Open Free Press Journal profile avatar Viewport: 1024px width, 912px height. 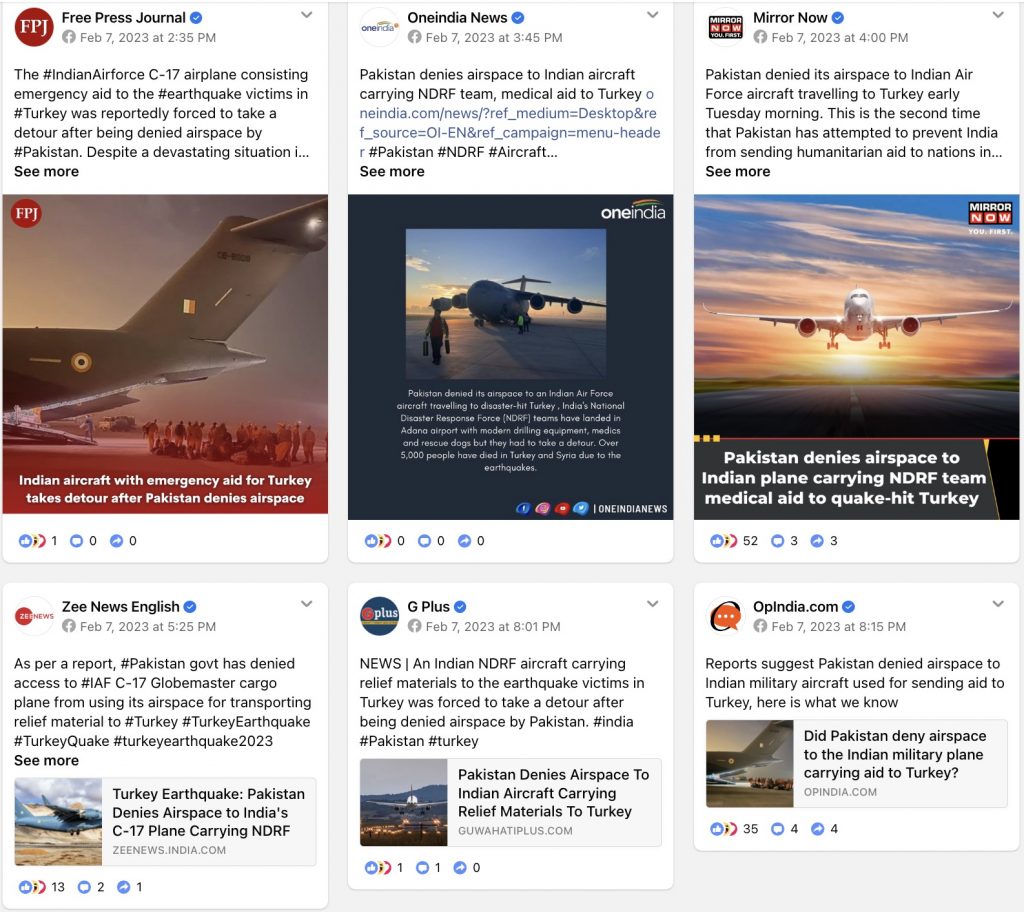coord(33,27)
